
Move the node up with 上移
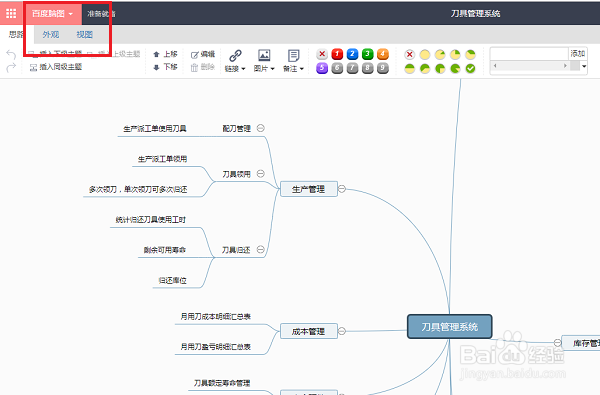165,54
